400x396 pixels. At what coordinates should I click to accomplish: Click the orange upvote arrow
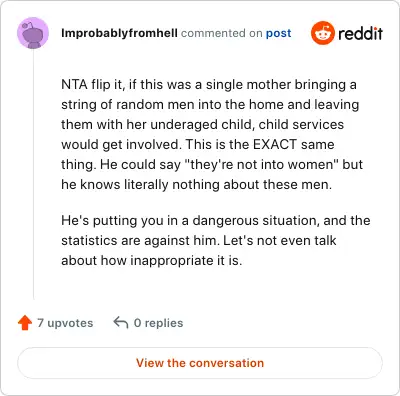(x=25, y=323)
